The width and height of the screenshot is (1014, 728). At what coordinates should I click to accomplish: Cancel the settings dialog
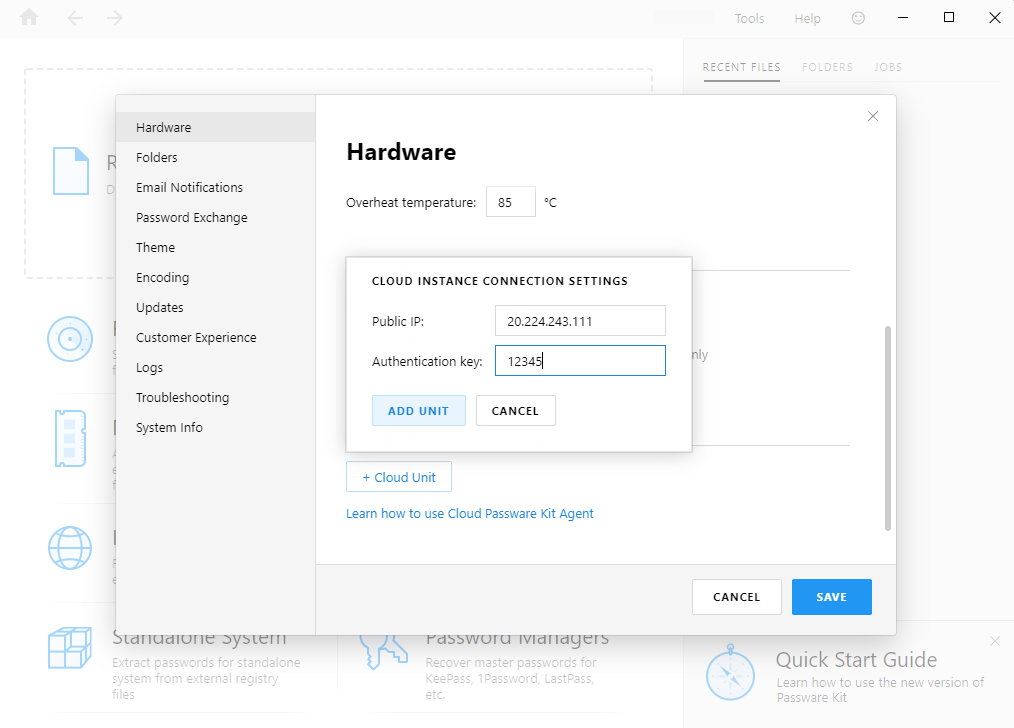[x=737, y=597]
